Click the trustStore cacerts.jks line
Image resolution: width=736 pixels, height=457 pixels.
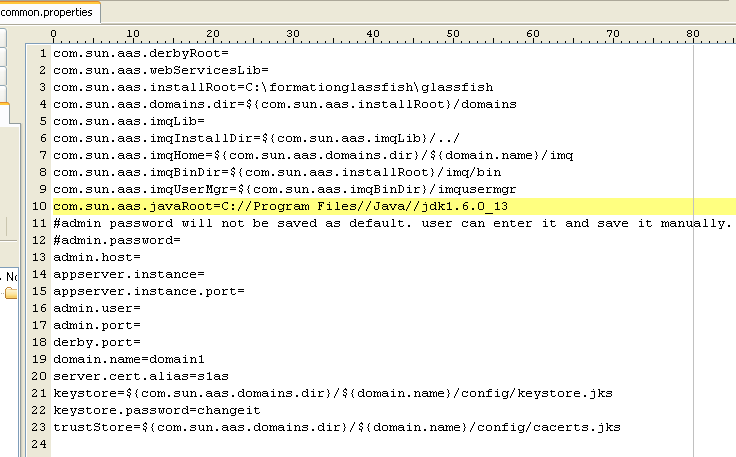pyautogui.click(x=336, y=426)
